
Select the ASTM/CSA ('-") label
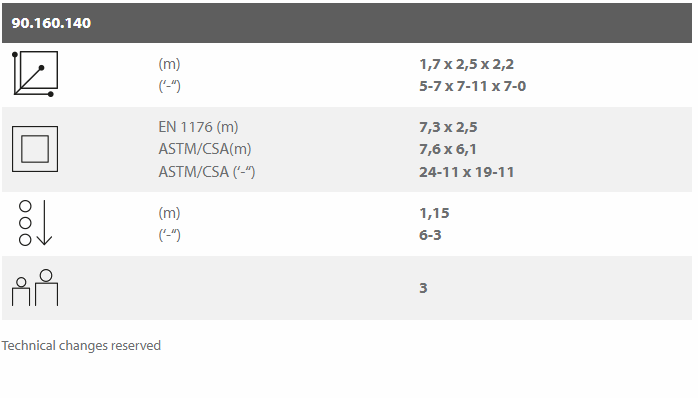207,172
